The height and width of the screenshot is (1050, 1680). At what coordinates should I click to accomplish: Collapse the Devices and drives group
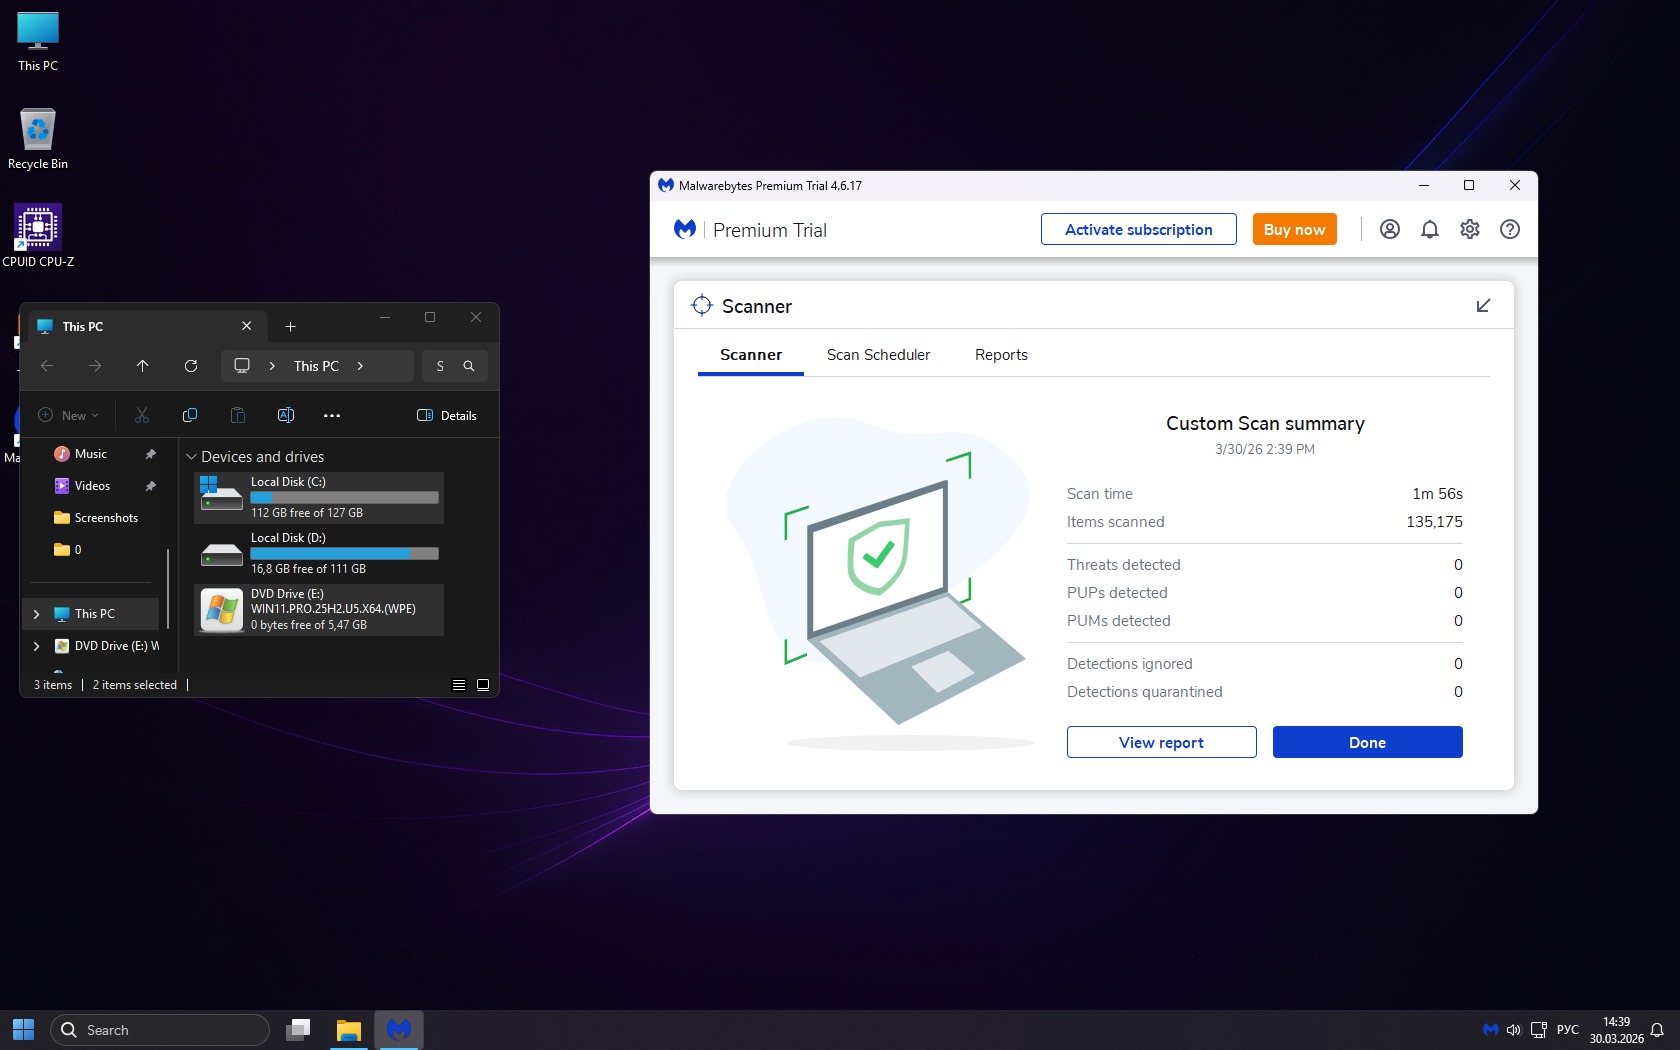click(192, 457)
